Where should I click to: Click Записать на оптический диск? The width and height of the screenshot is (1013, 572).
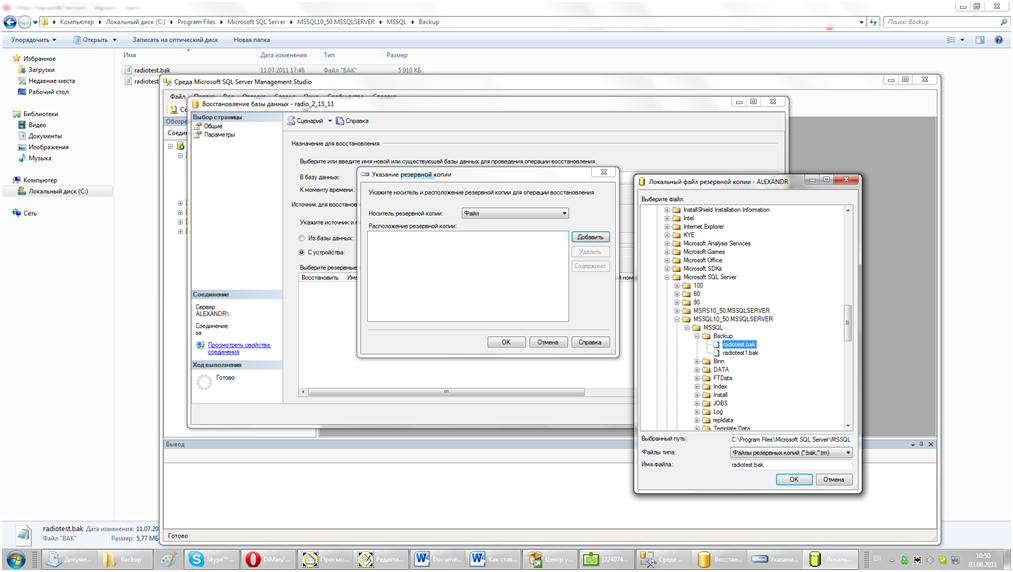[175, 40]
